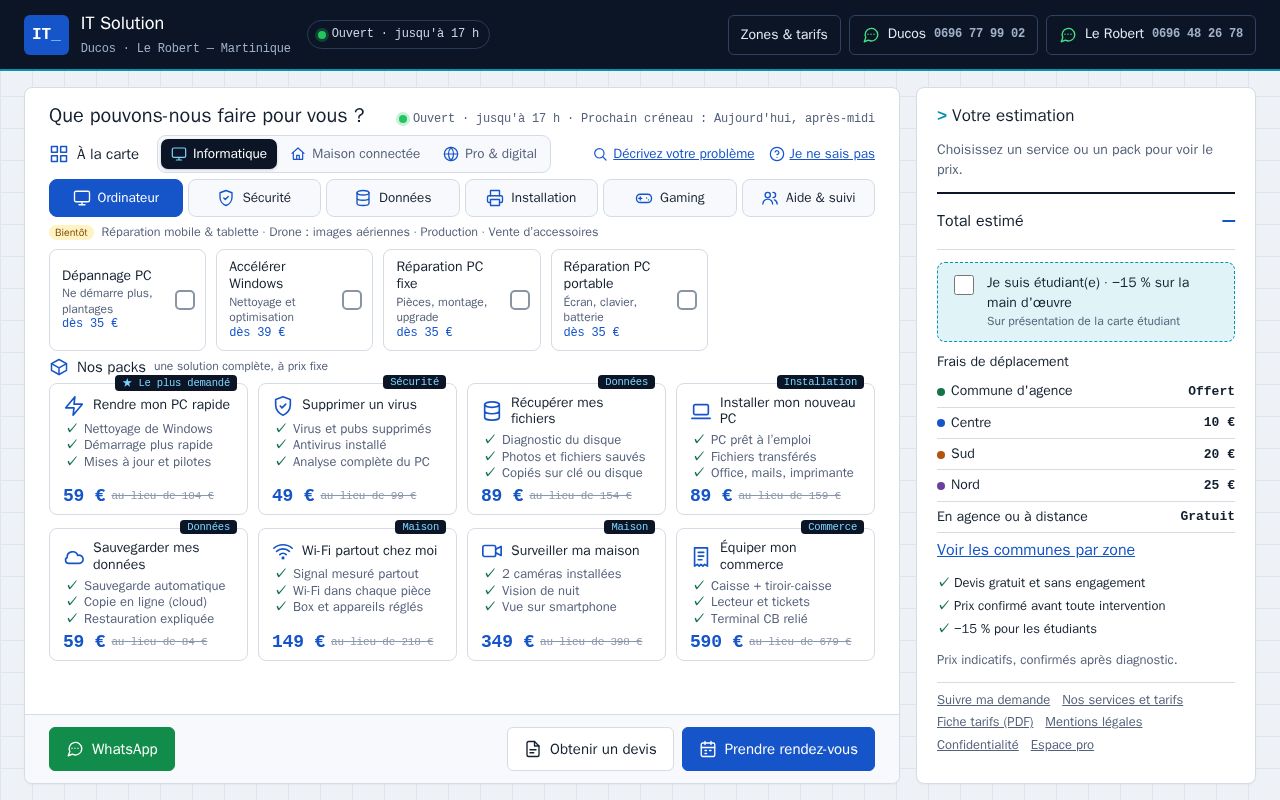Open Voir les communes par zone link
Viewport: 1280px width, 800px height.
1036,550
